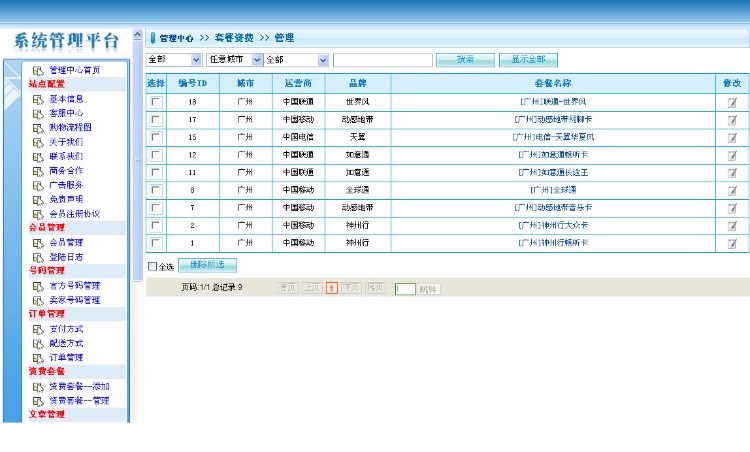Click the icon beside 配送方式
Image resolution: width=750 pixels, height=452 pixels.
tap(38, 344)
